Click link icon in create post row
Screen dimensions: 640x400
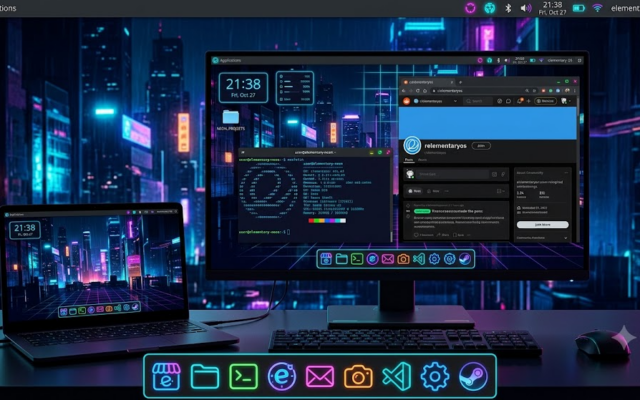(x=503, y=174)
